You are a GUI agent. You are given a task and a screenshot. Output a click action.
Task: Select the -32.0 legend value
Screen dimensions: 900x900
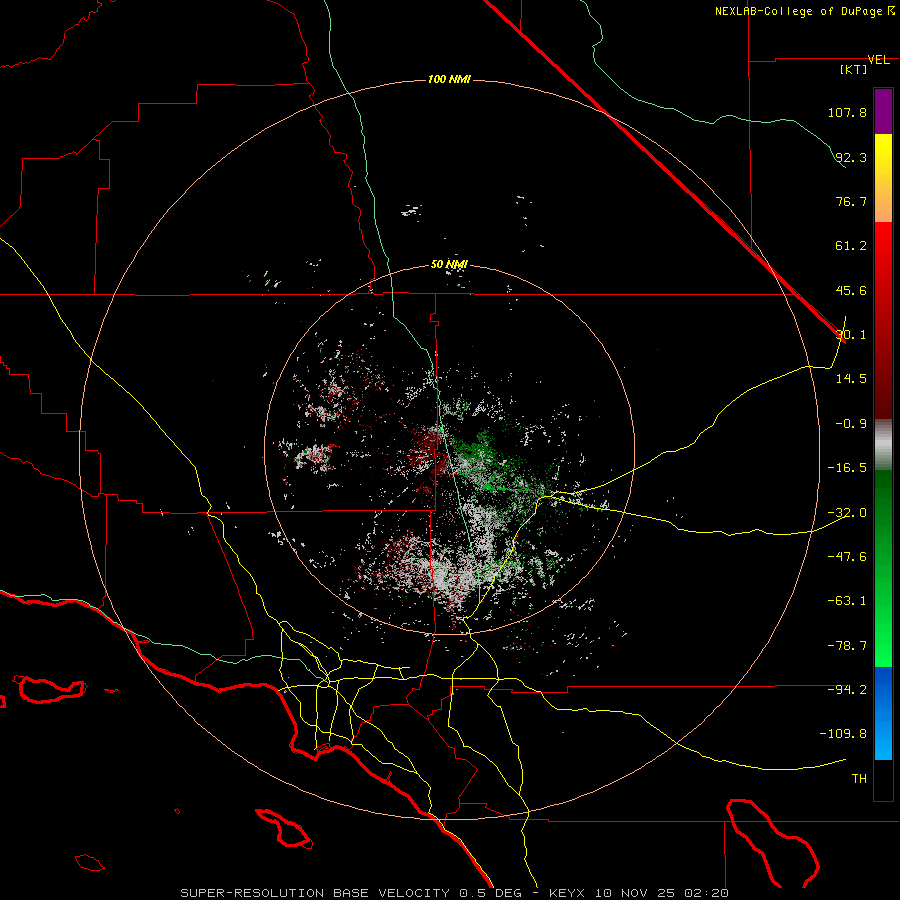(x=847, y=513)
